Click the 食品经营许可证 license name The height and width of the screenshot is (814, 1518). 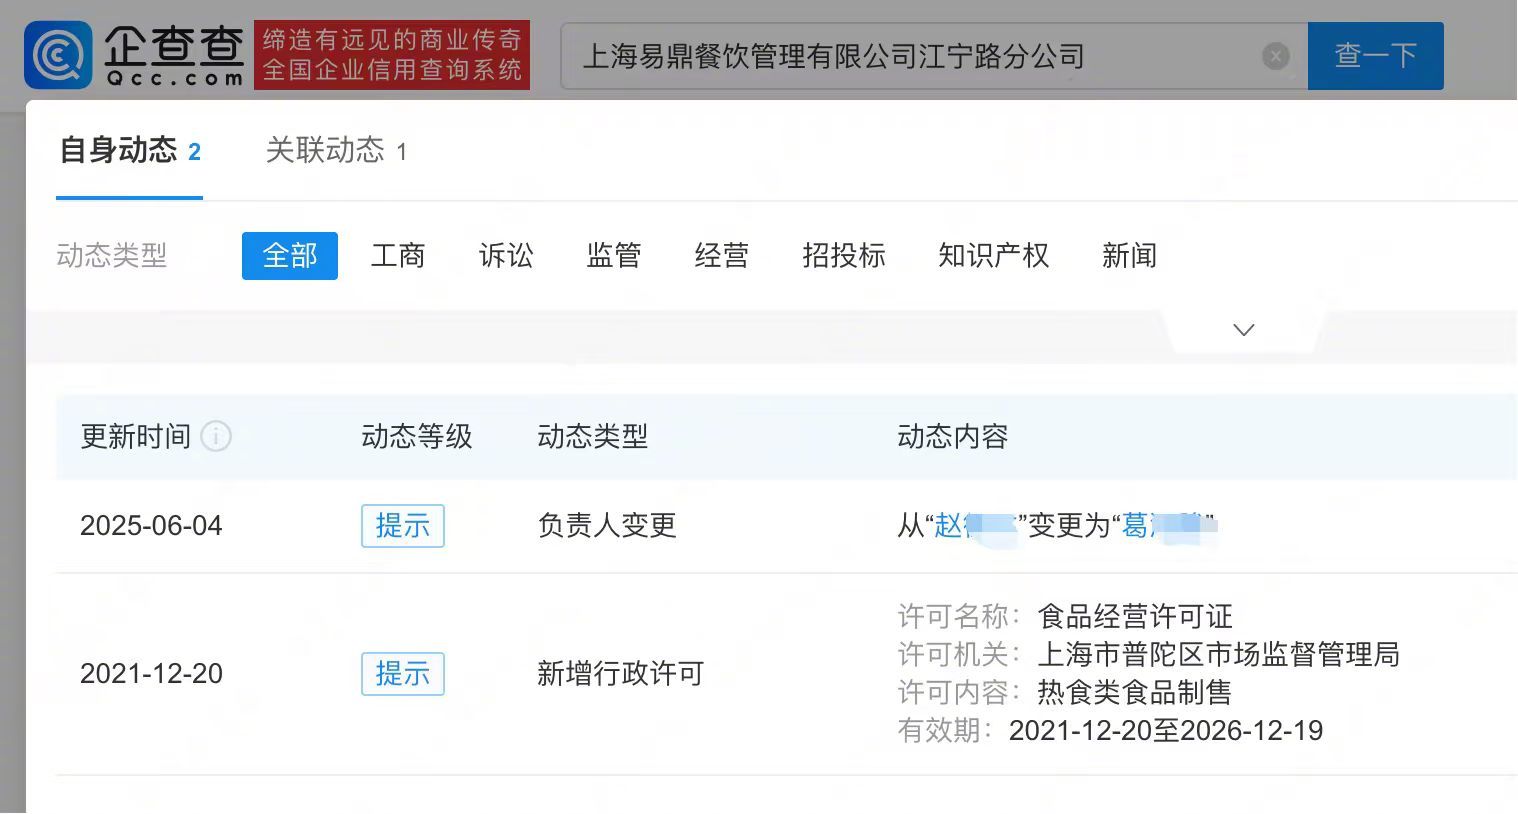pos(1135,616)
